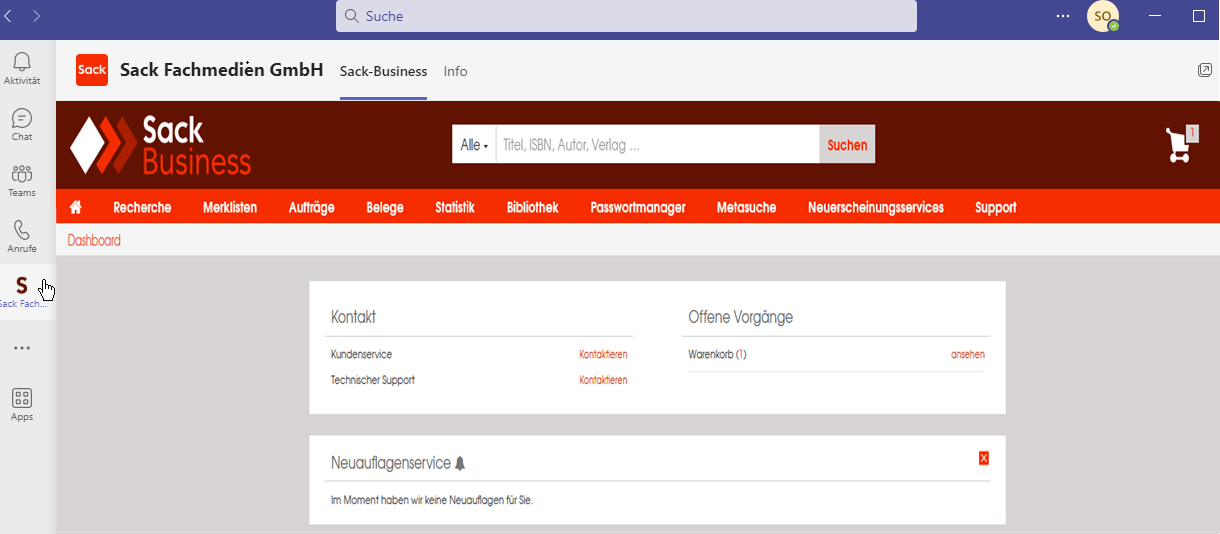Open more apps ellipsis in sidebar
Screen dimensions: 1220x534
(x=22, y=348)
